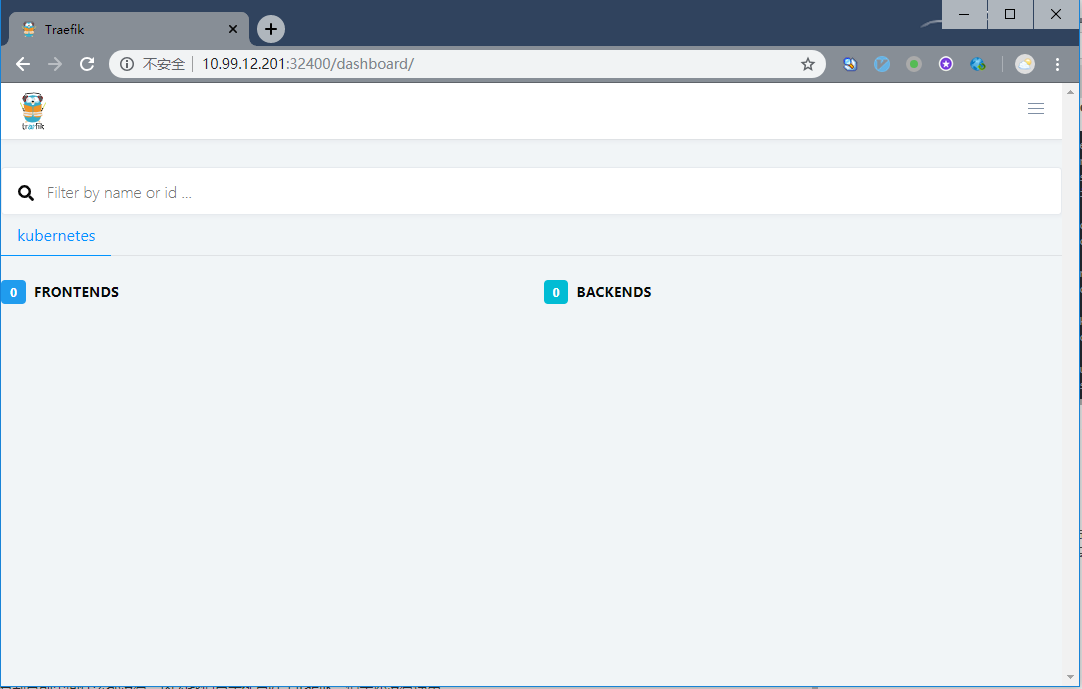The width and height of the screenshot is (1082, 689).
Task: Open the purple star extension icon
Action: 945,64
